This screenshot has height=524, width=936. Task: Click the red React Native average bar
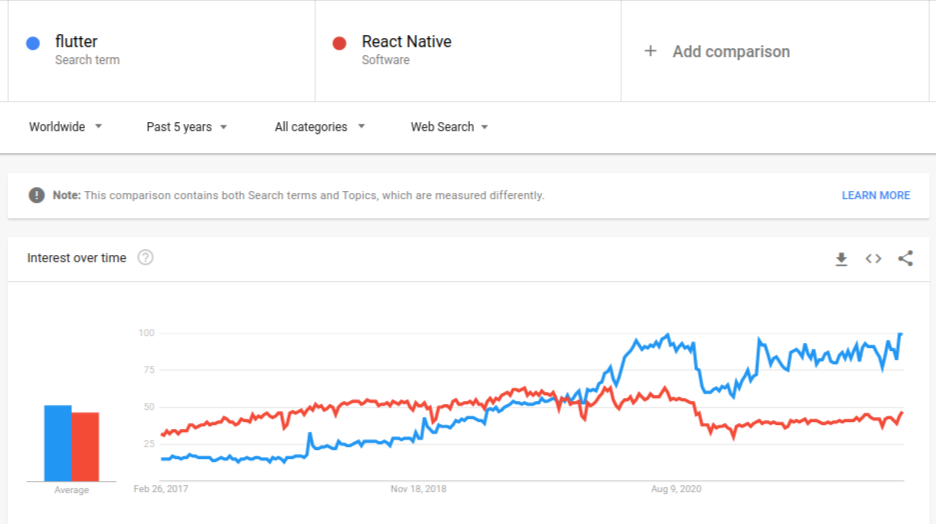[x=85, y=446]
